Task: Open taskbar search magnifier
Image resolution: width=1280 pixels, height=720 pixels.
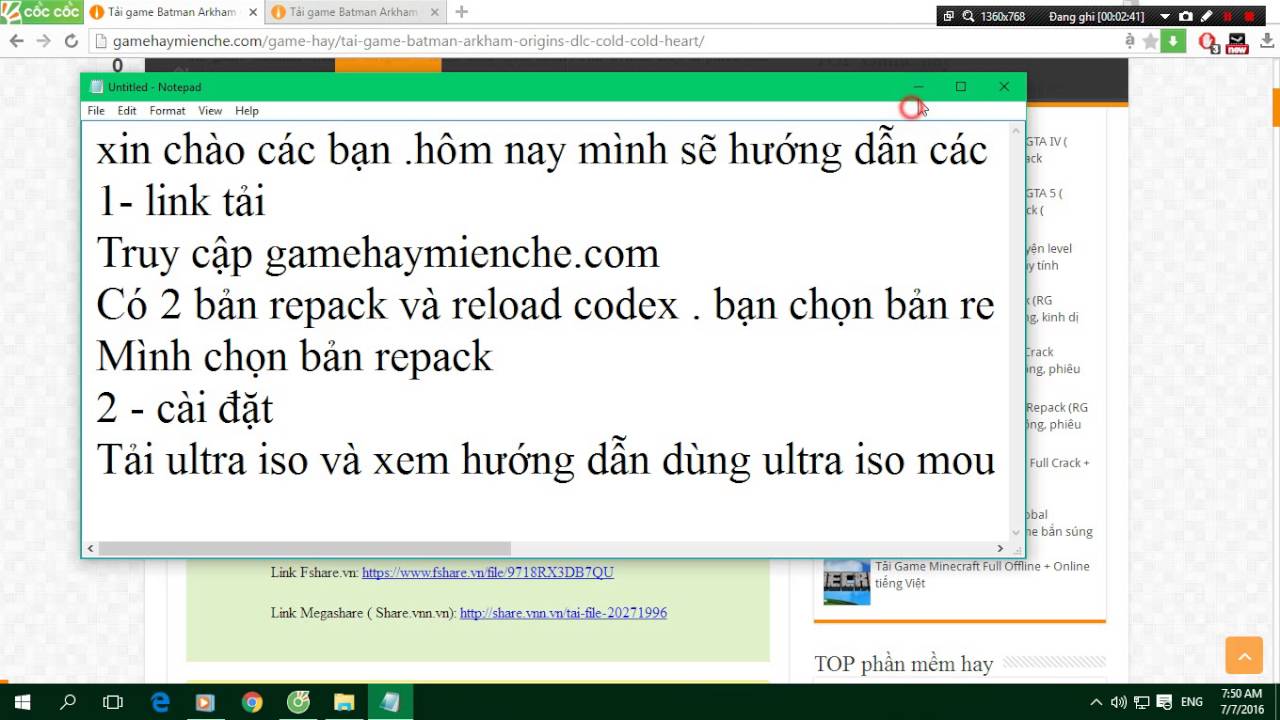Action: (x=68, y=702)
